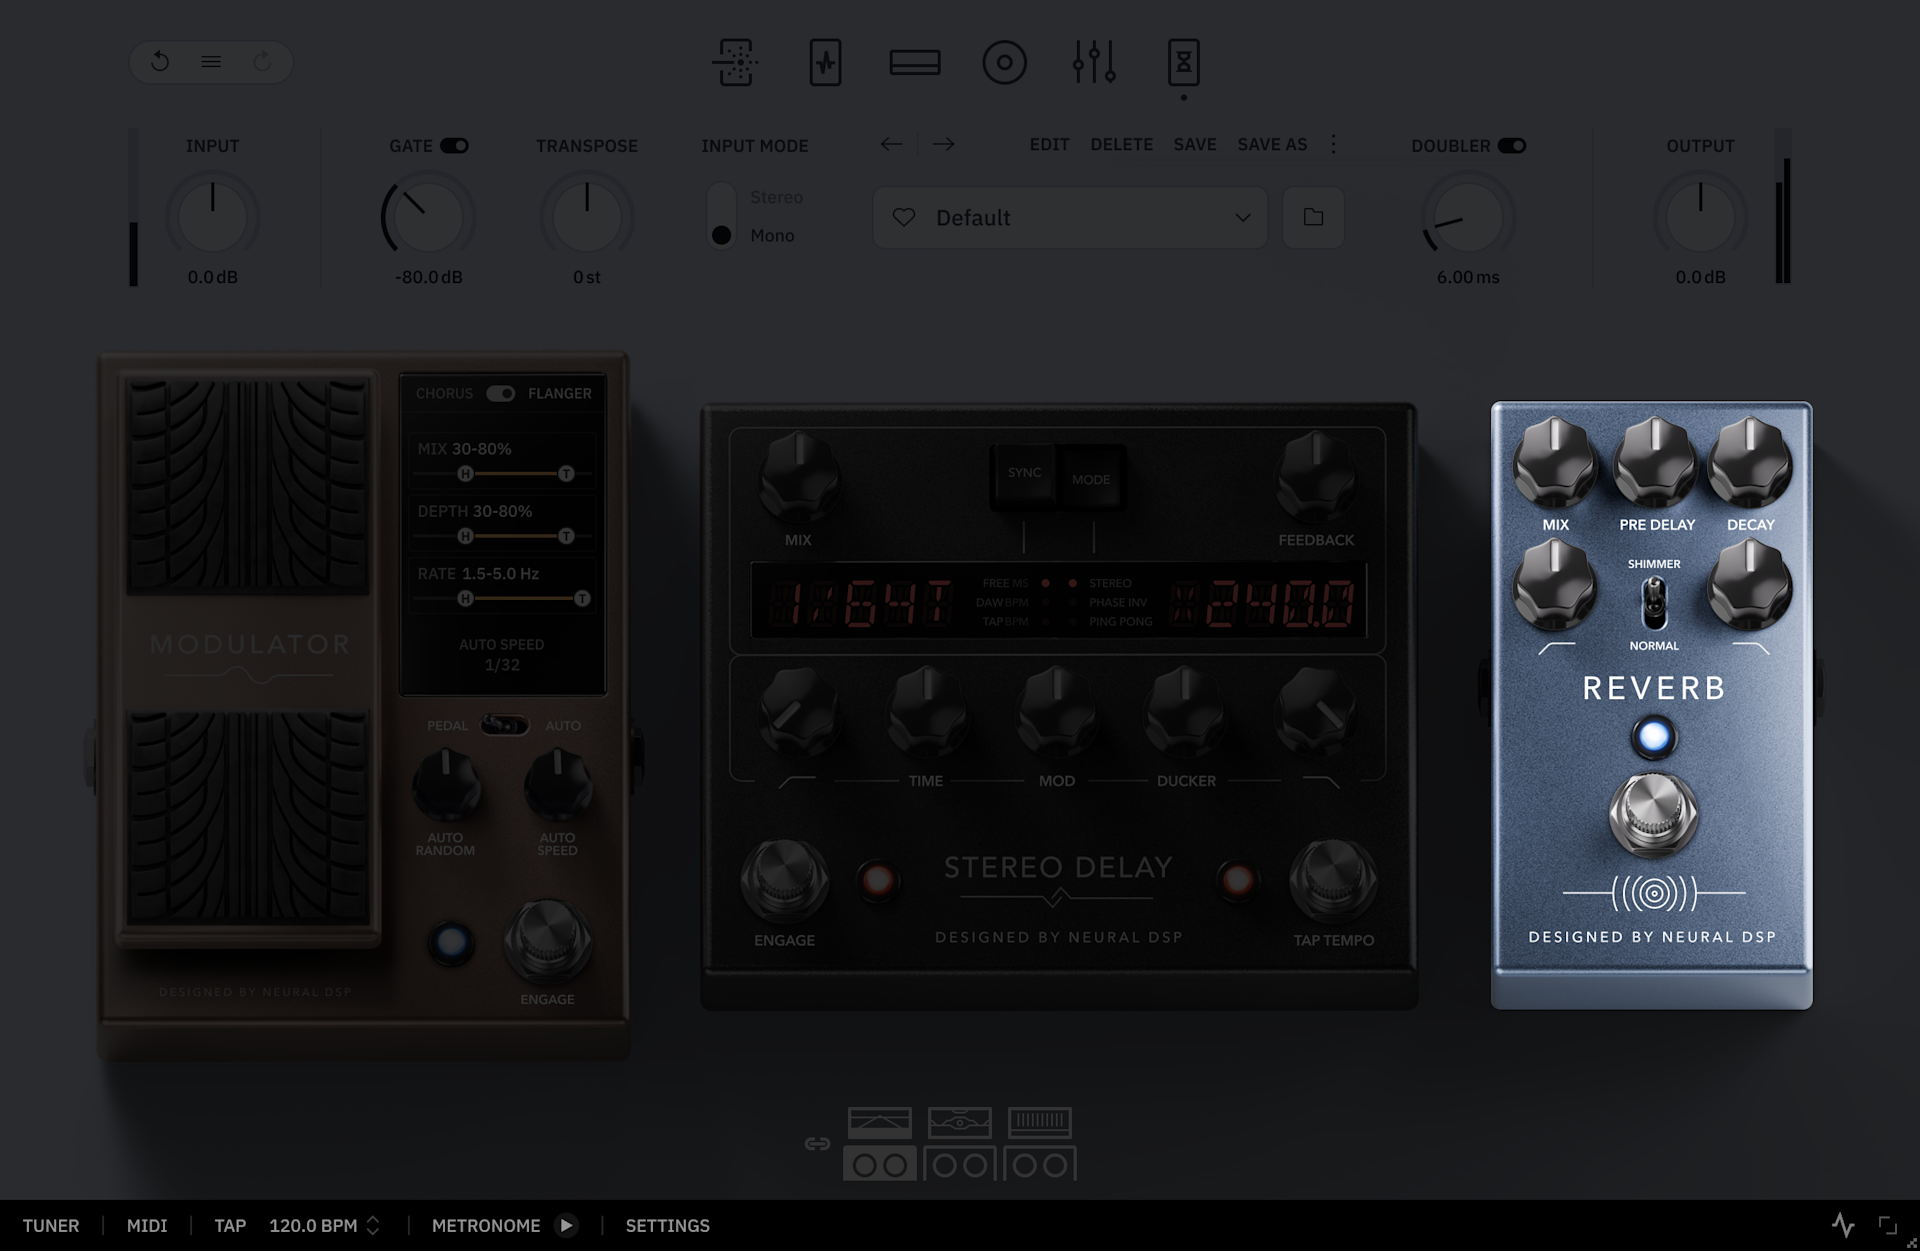The image size is (1920, 1251).
Task: Click the undo arrow icon
Action: (160, 62)
